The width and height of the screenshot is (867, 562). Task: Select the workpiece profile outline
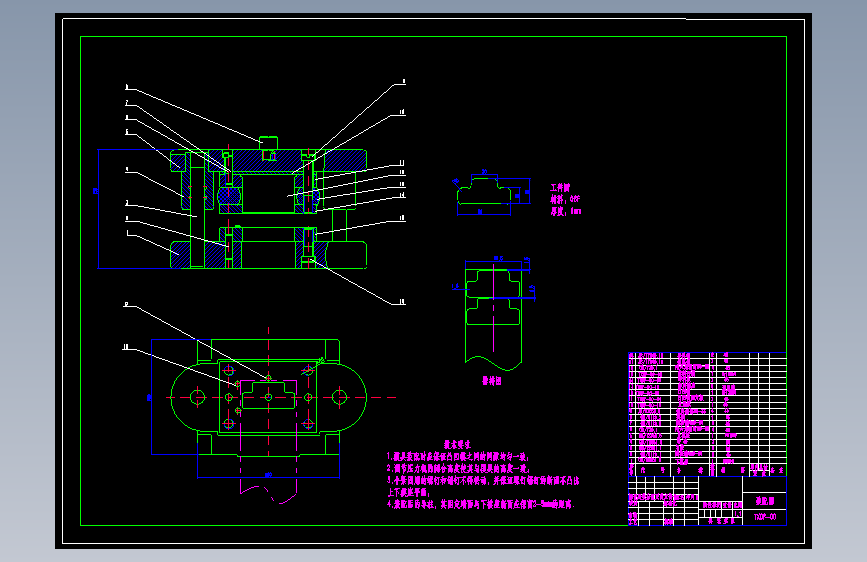[x=484, y=190]
